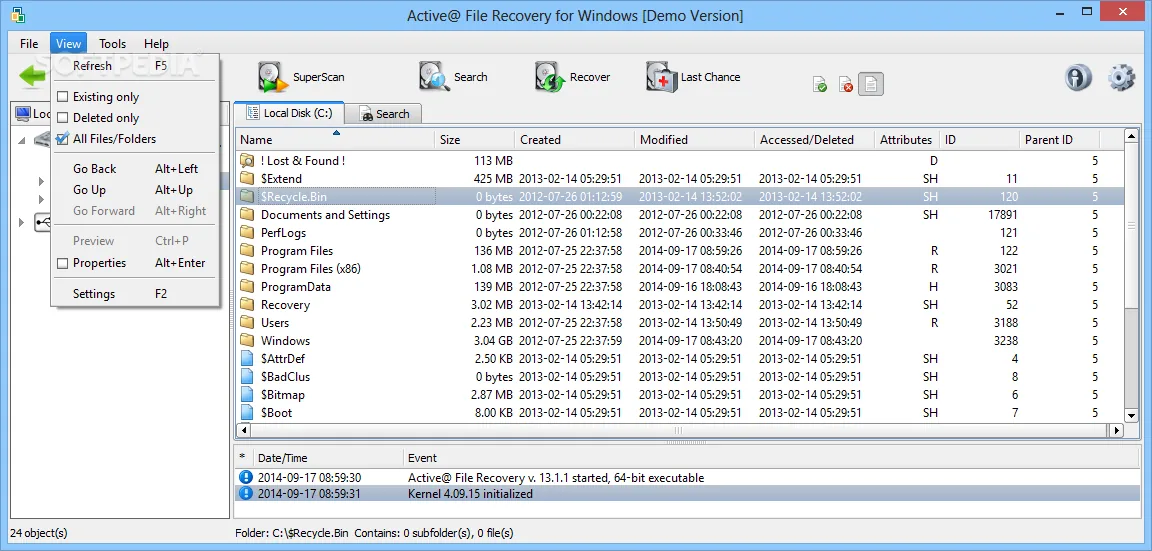
Task: Click file list horizontal scrollbar right arrow
Action: coord(1117,431)
